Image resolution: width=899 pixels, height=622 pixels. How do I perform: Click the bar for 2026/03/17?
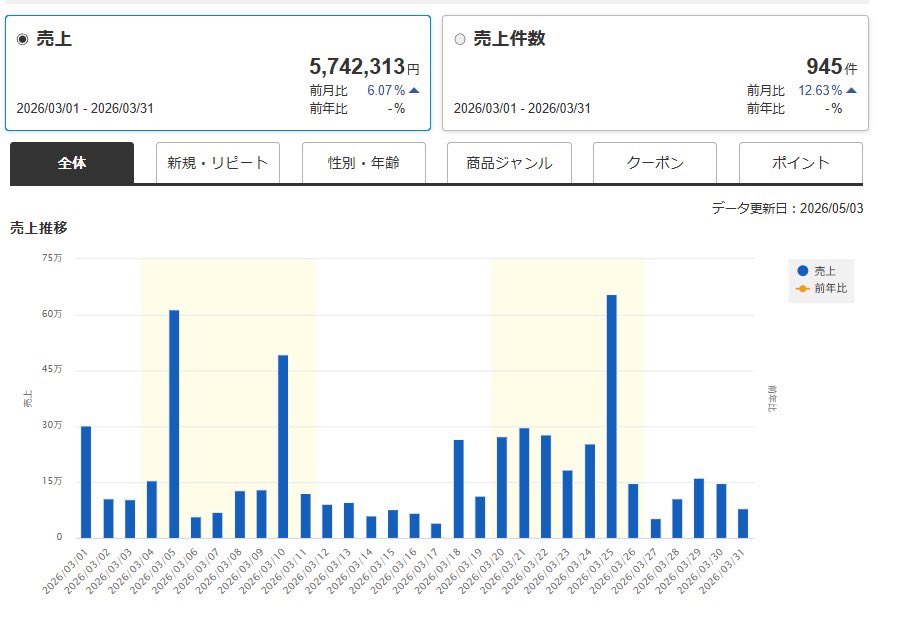(436, 531)
